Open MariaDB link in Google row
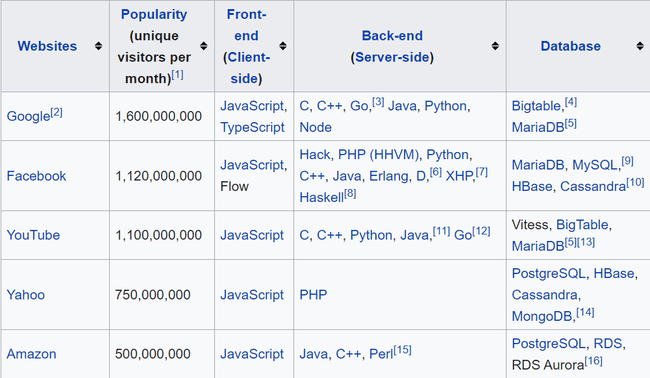 tap(538, 127)
